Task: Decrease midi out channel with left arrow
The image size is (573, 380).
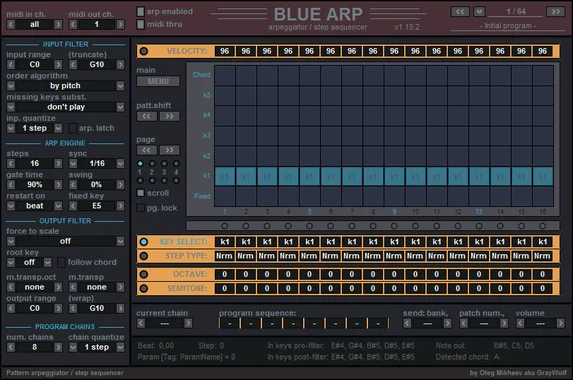Action: [x=73, y=24]
